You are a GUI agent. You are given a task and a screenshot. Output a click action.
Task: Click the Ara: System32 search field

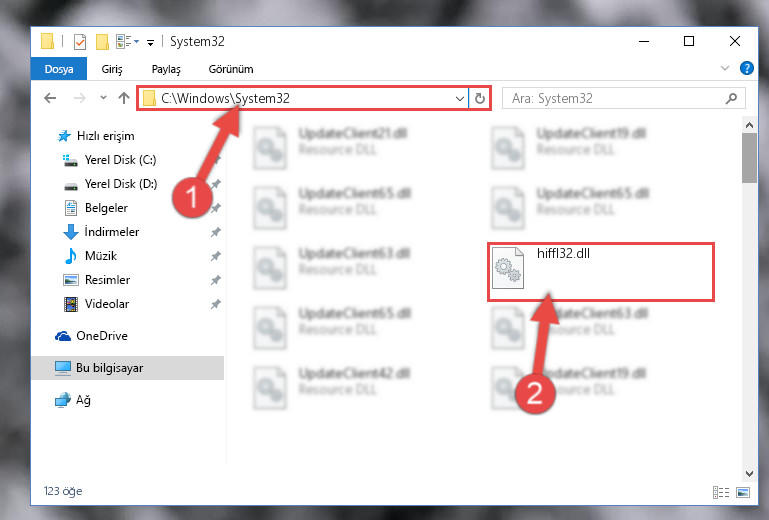(x=613, y=99)
